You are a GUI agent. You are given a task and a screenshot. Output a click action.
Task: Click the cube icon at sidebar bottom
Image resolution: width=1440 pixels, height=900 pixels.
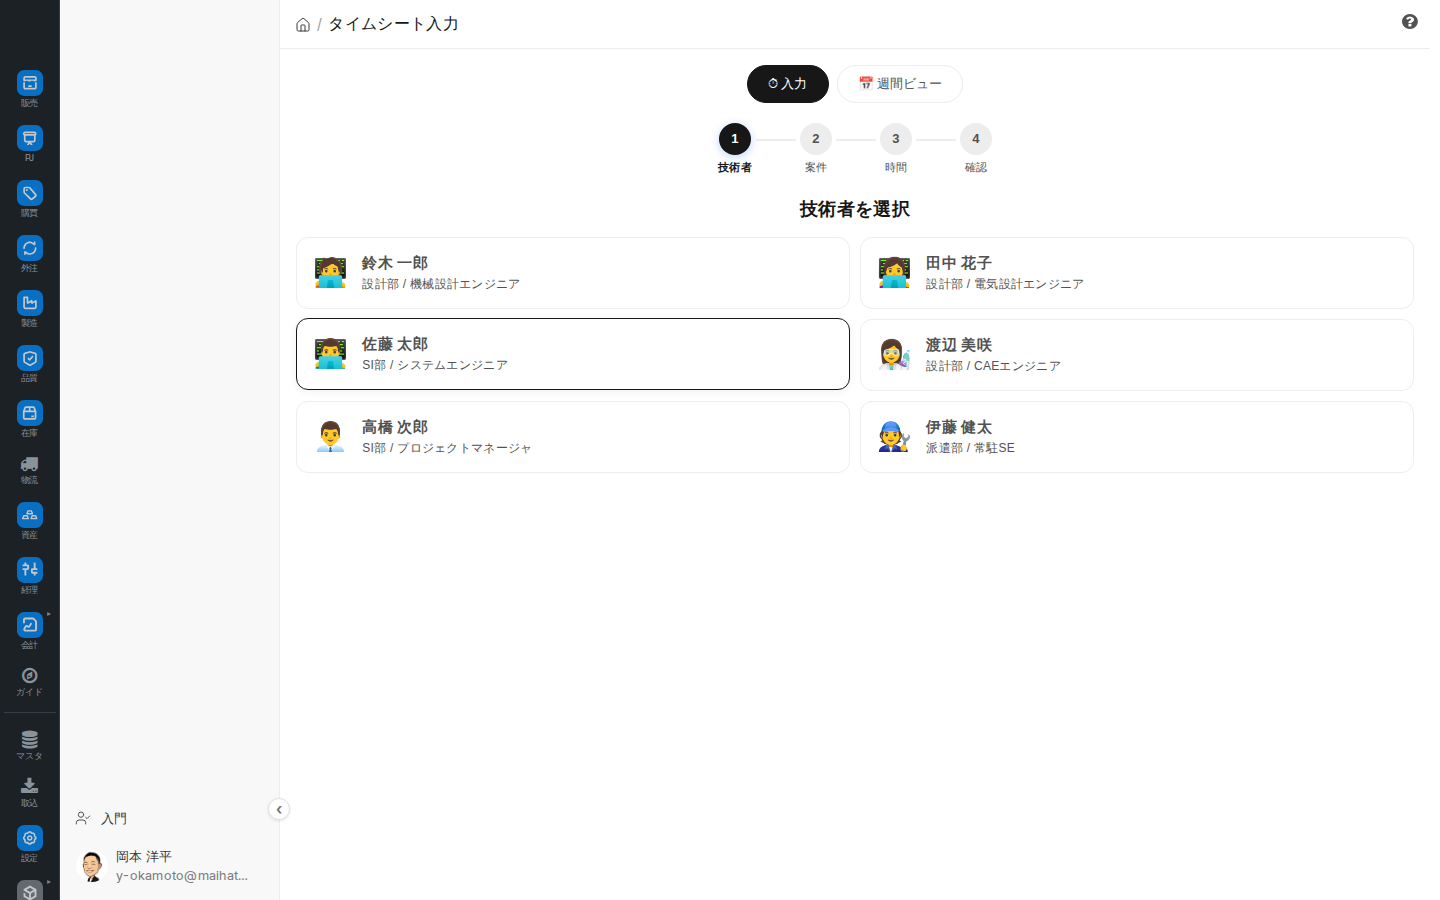coord(30,891)
